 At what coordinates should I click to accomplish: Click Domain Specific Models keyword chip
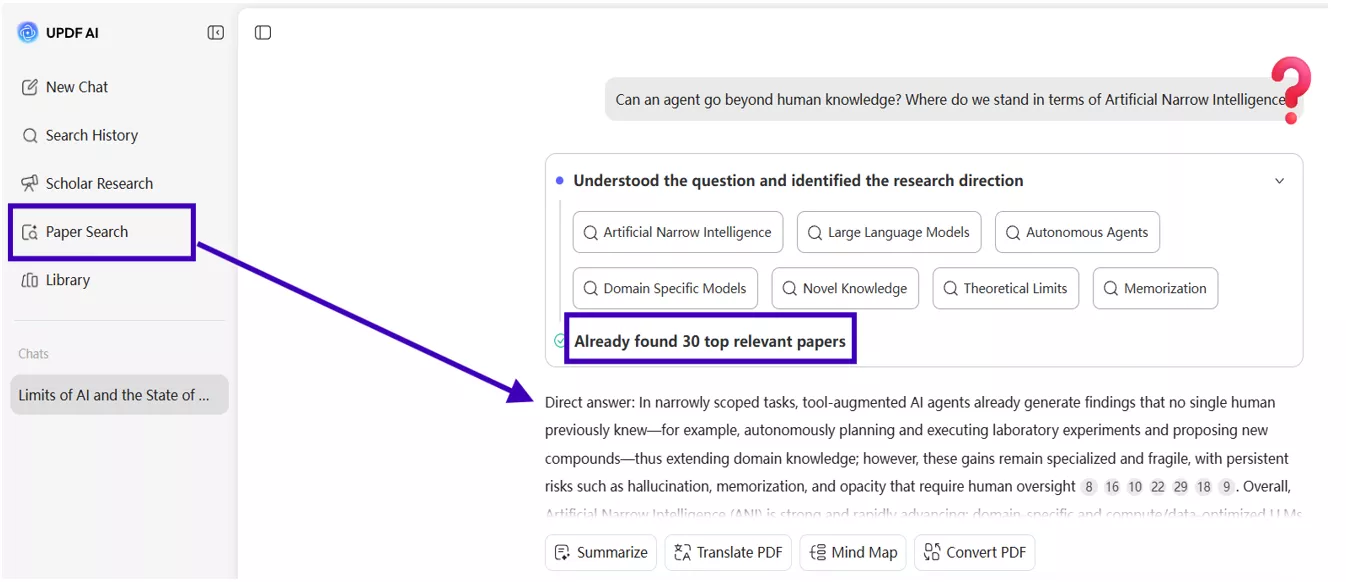665,288
